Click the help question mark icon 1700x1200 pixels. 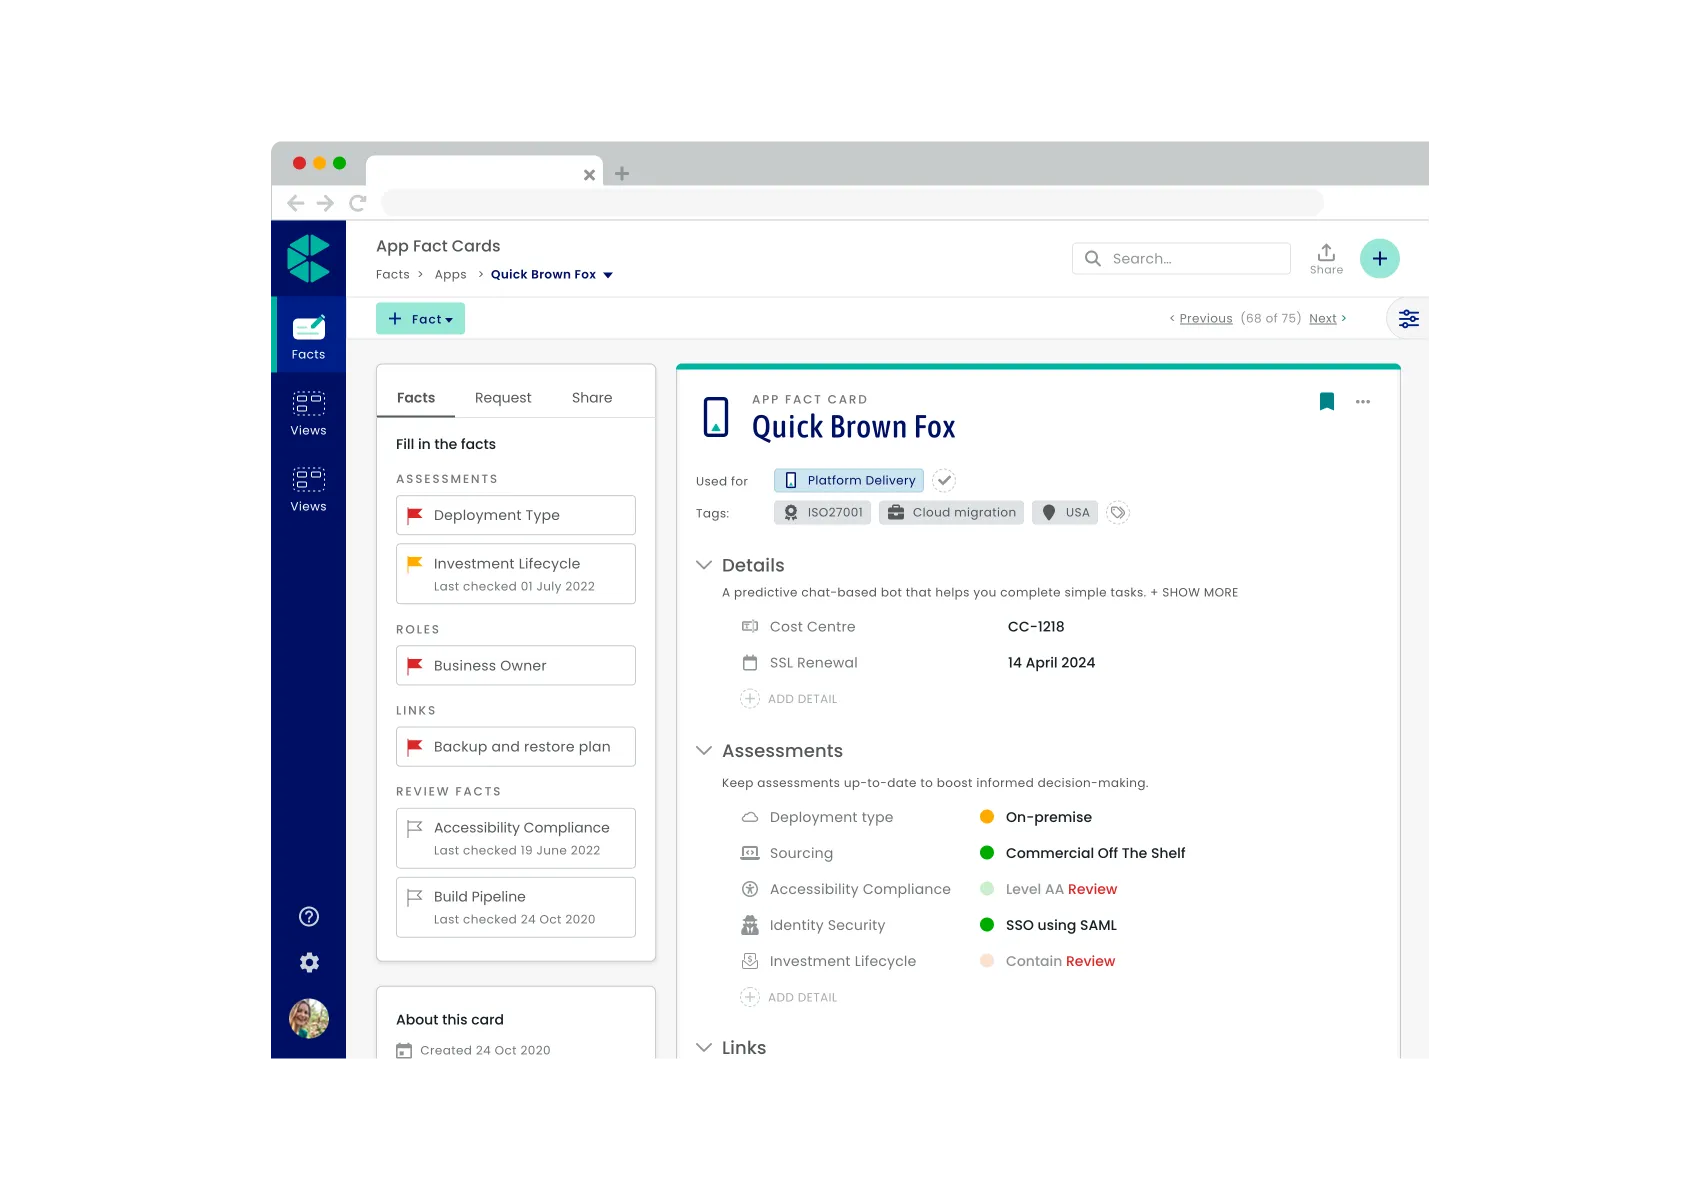(x=309, y=917)
